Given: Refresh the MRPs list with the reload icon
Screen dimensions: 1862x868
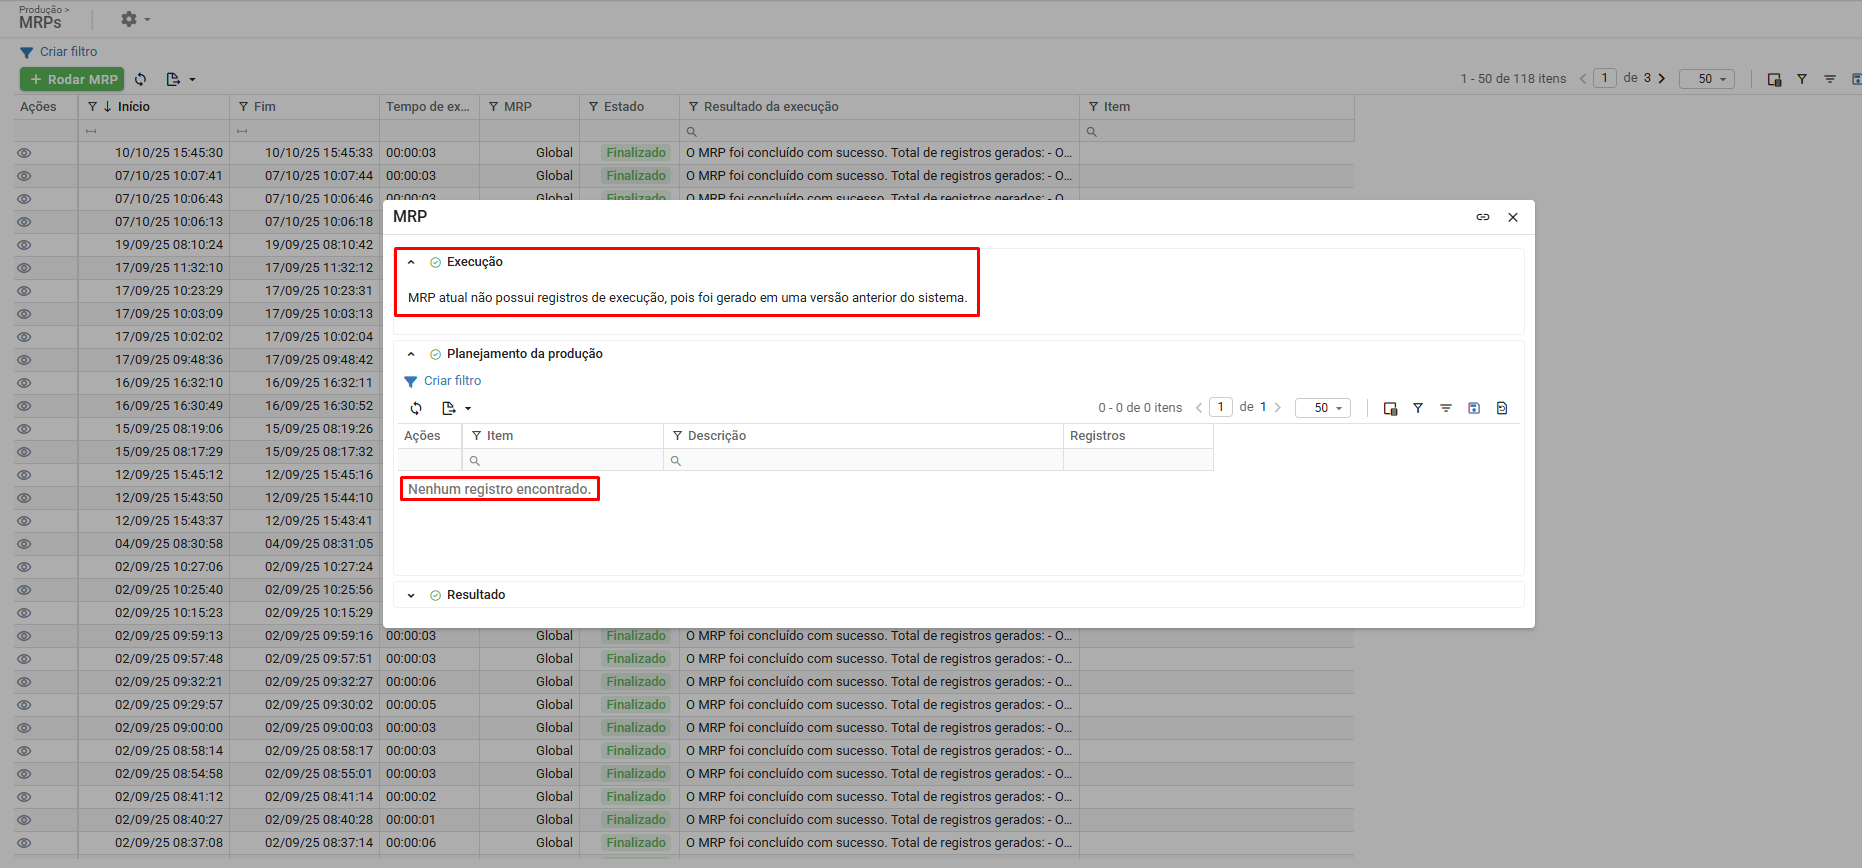Looking at the screenshot, I should (141, 79).
